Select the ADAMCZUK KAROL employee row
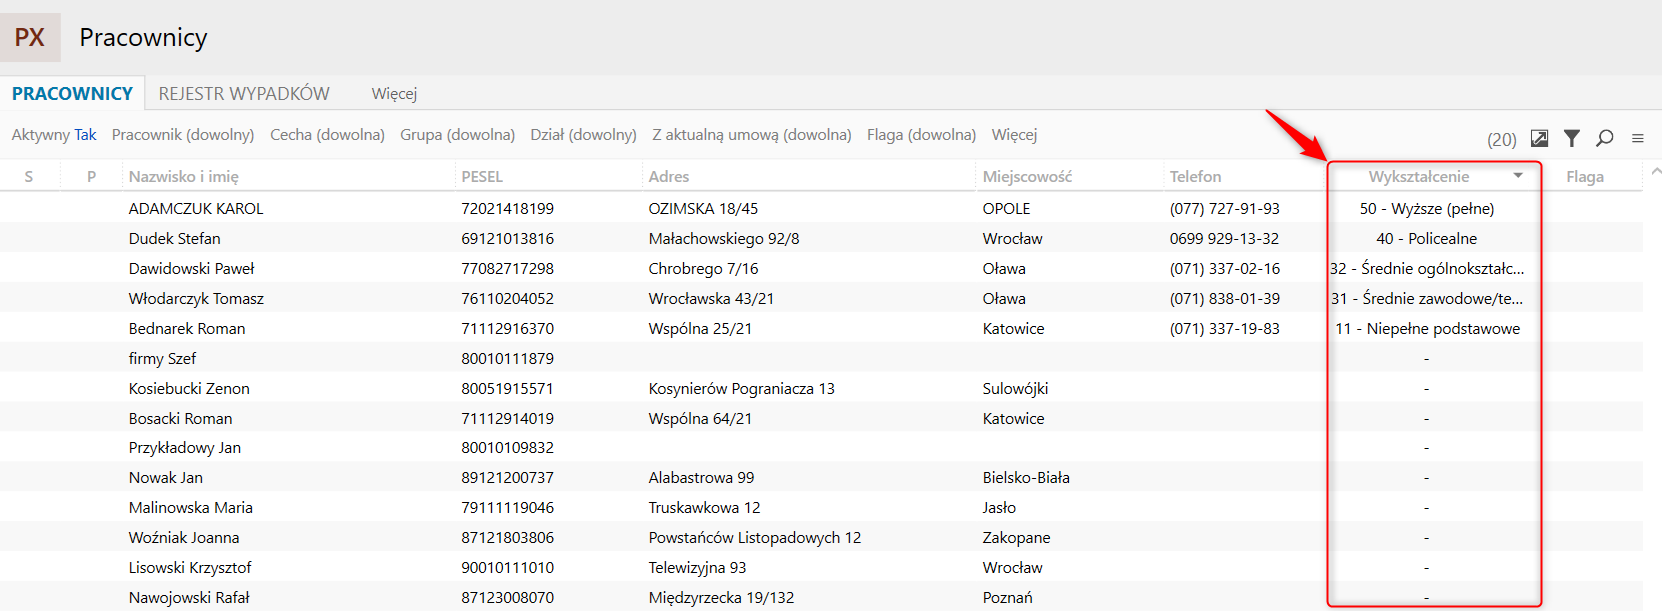 196,209
